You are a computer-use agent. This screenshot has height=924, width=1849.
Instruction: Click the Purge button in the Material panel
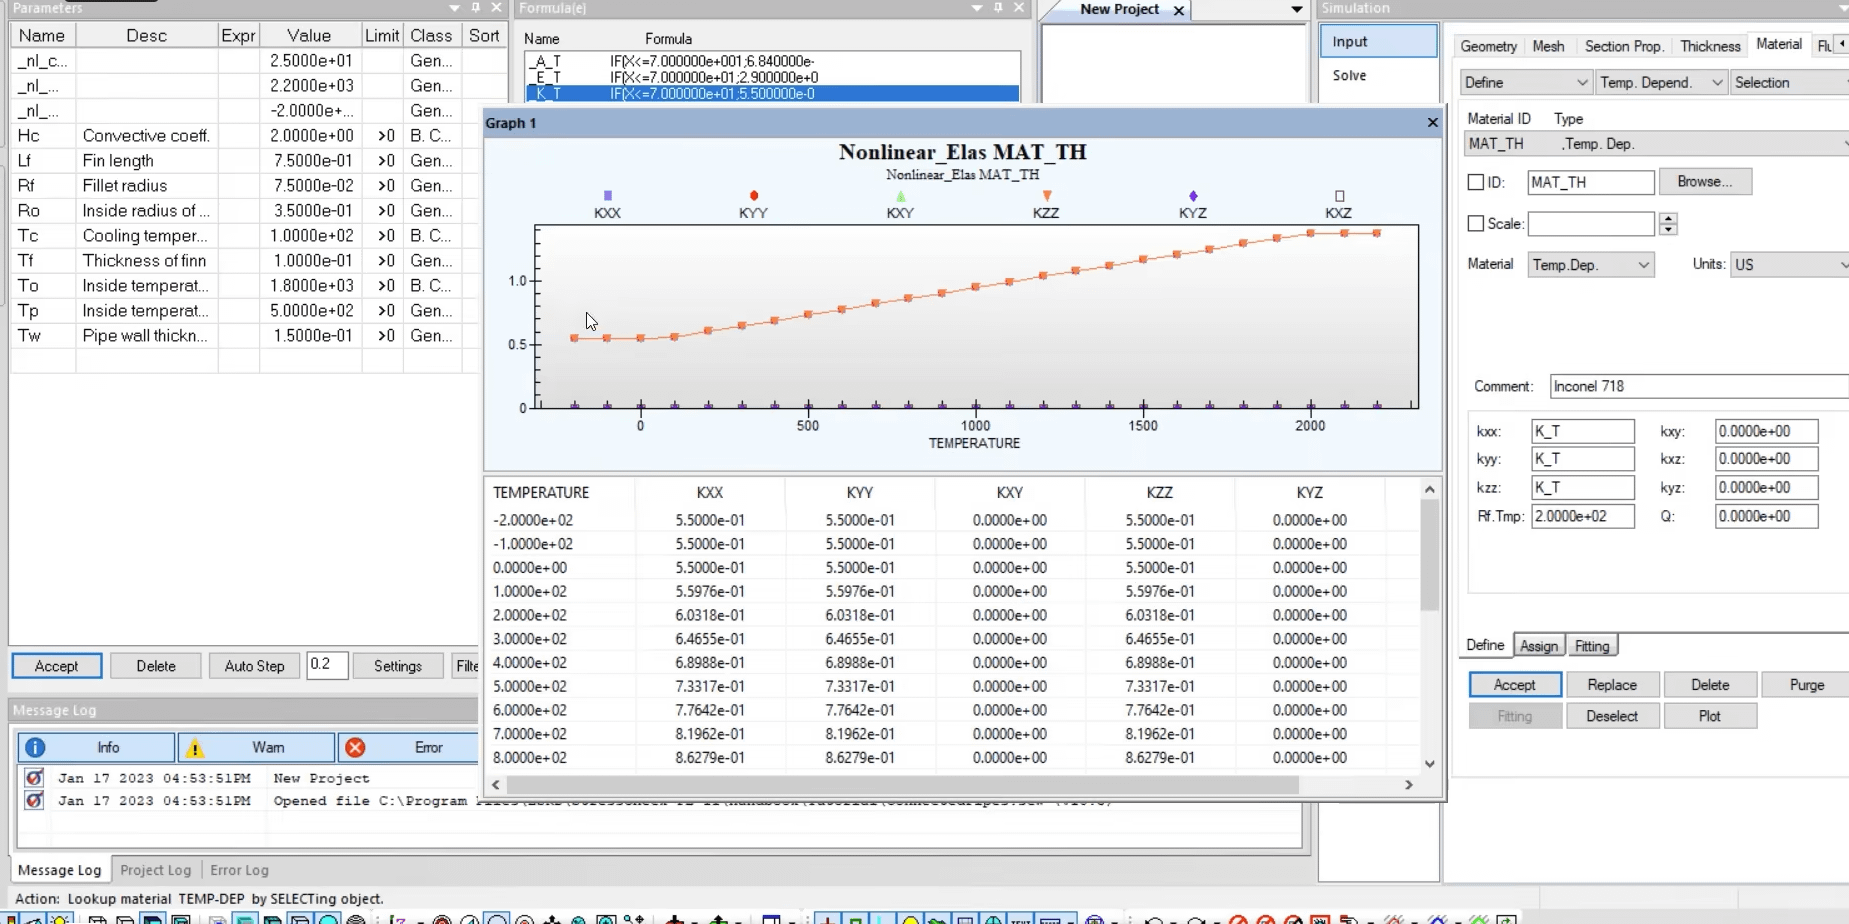(1805, 684)
